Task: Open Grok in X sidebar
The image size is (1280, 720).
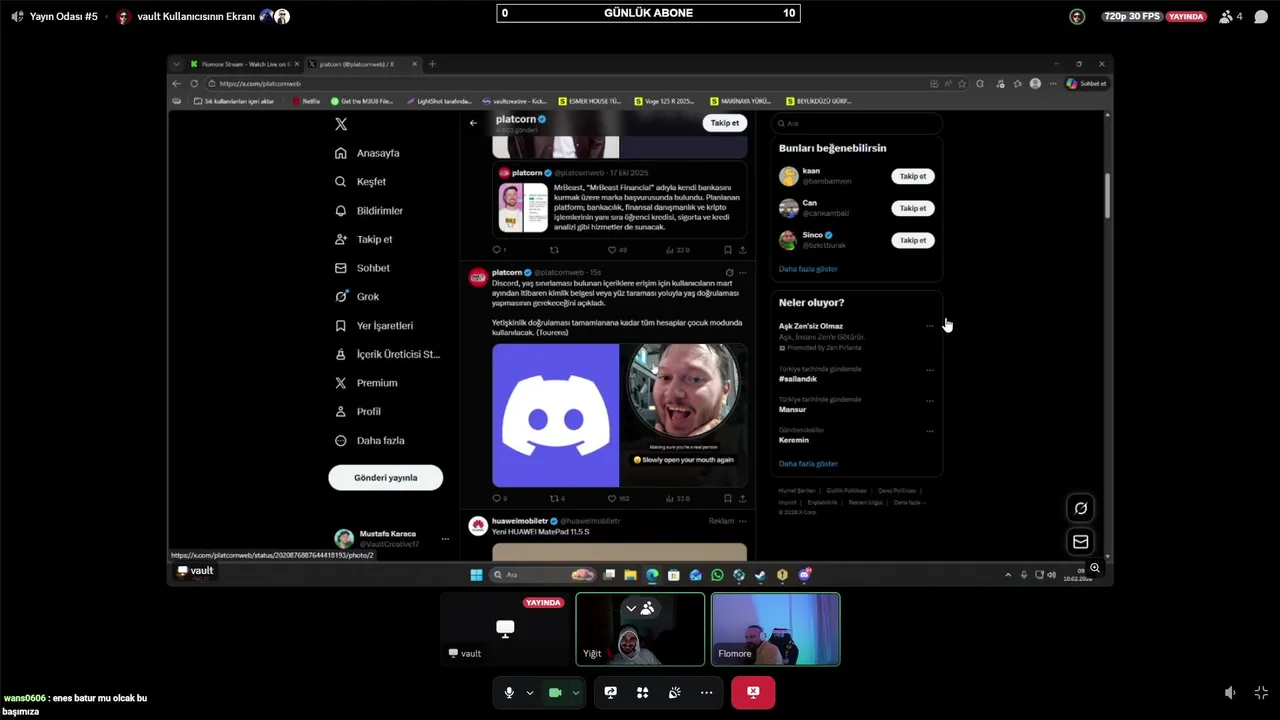Action: (357, 297)
